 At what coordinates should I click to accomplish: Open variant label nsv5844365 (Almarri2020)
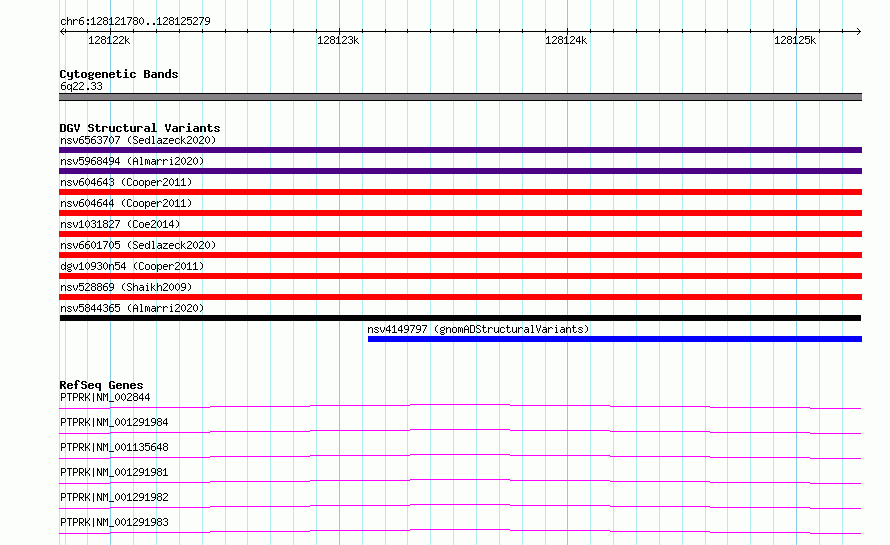coord(132,308)
